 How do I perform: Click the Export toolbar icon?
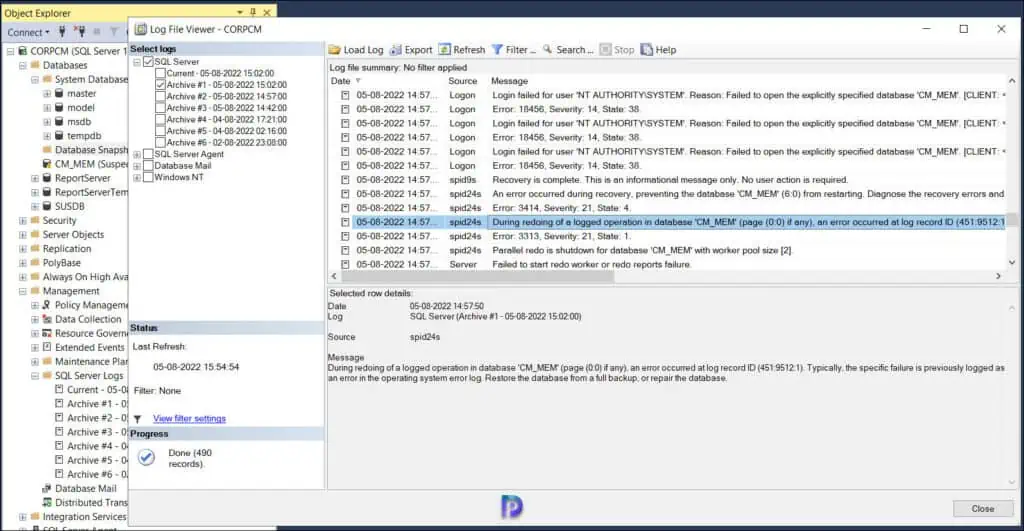point(396,50)
